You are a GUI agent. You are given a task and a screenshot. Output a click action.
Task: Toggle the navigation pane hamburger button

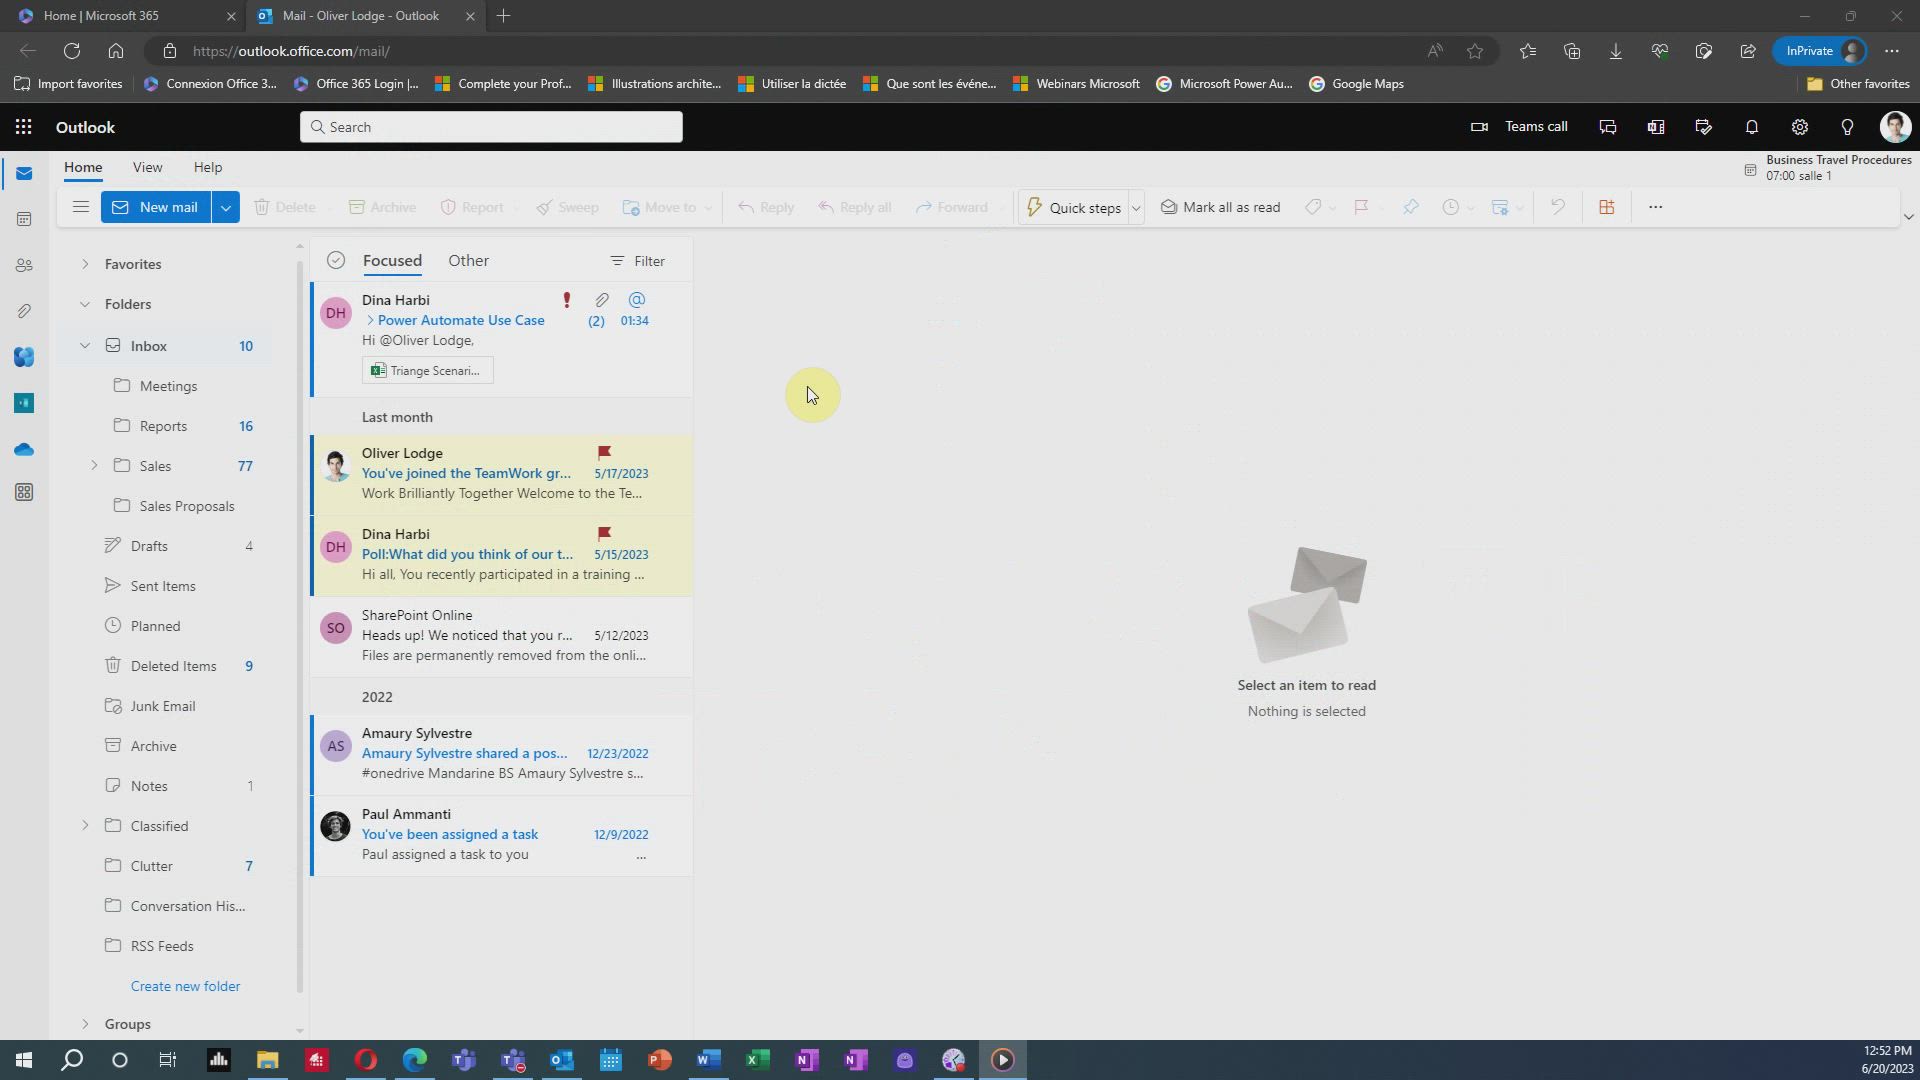tap(81, 207)
